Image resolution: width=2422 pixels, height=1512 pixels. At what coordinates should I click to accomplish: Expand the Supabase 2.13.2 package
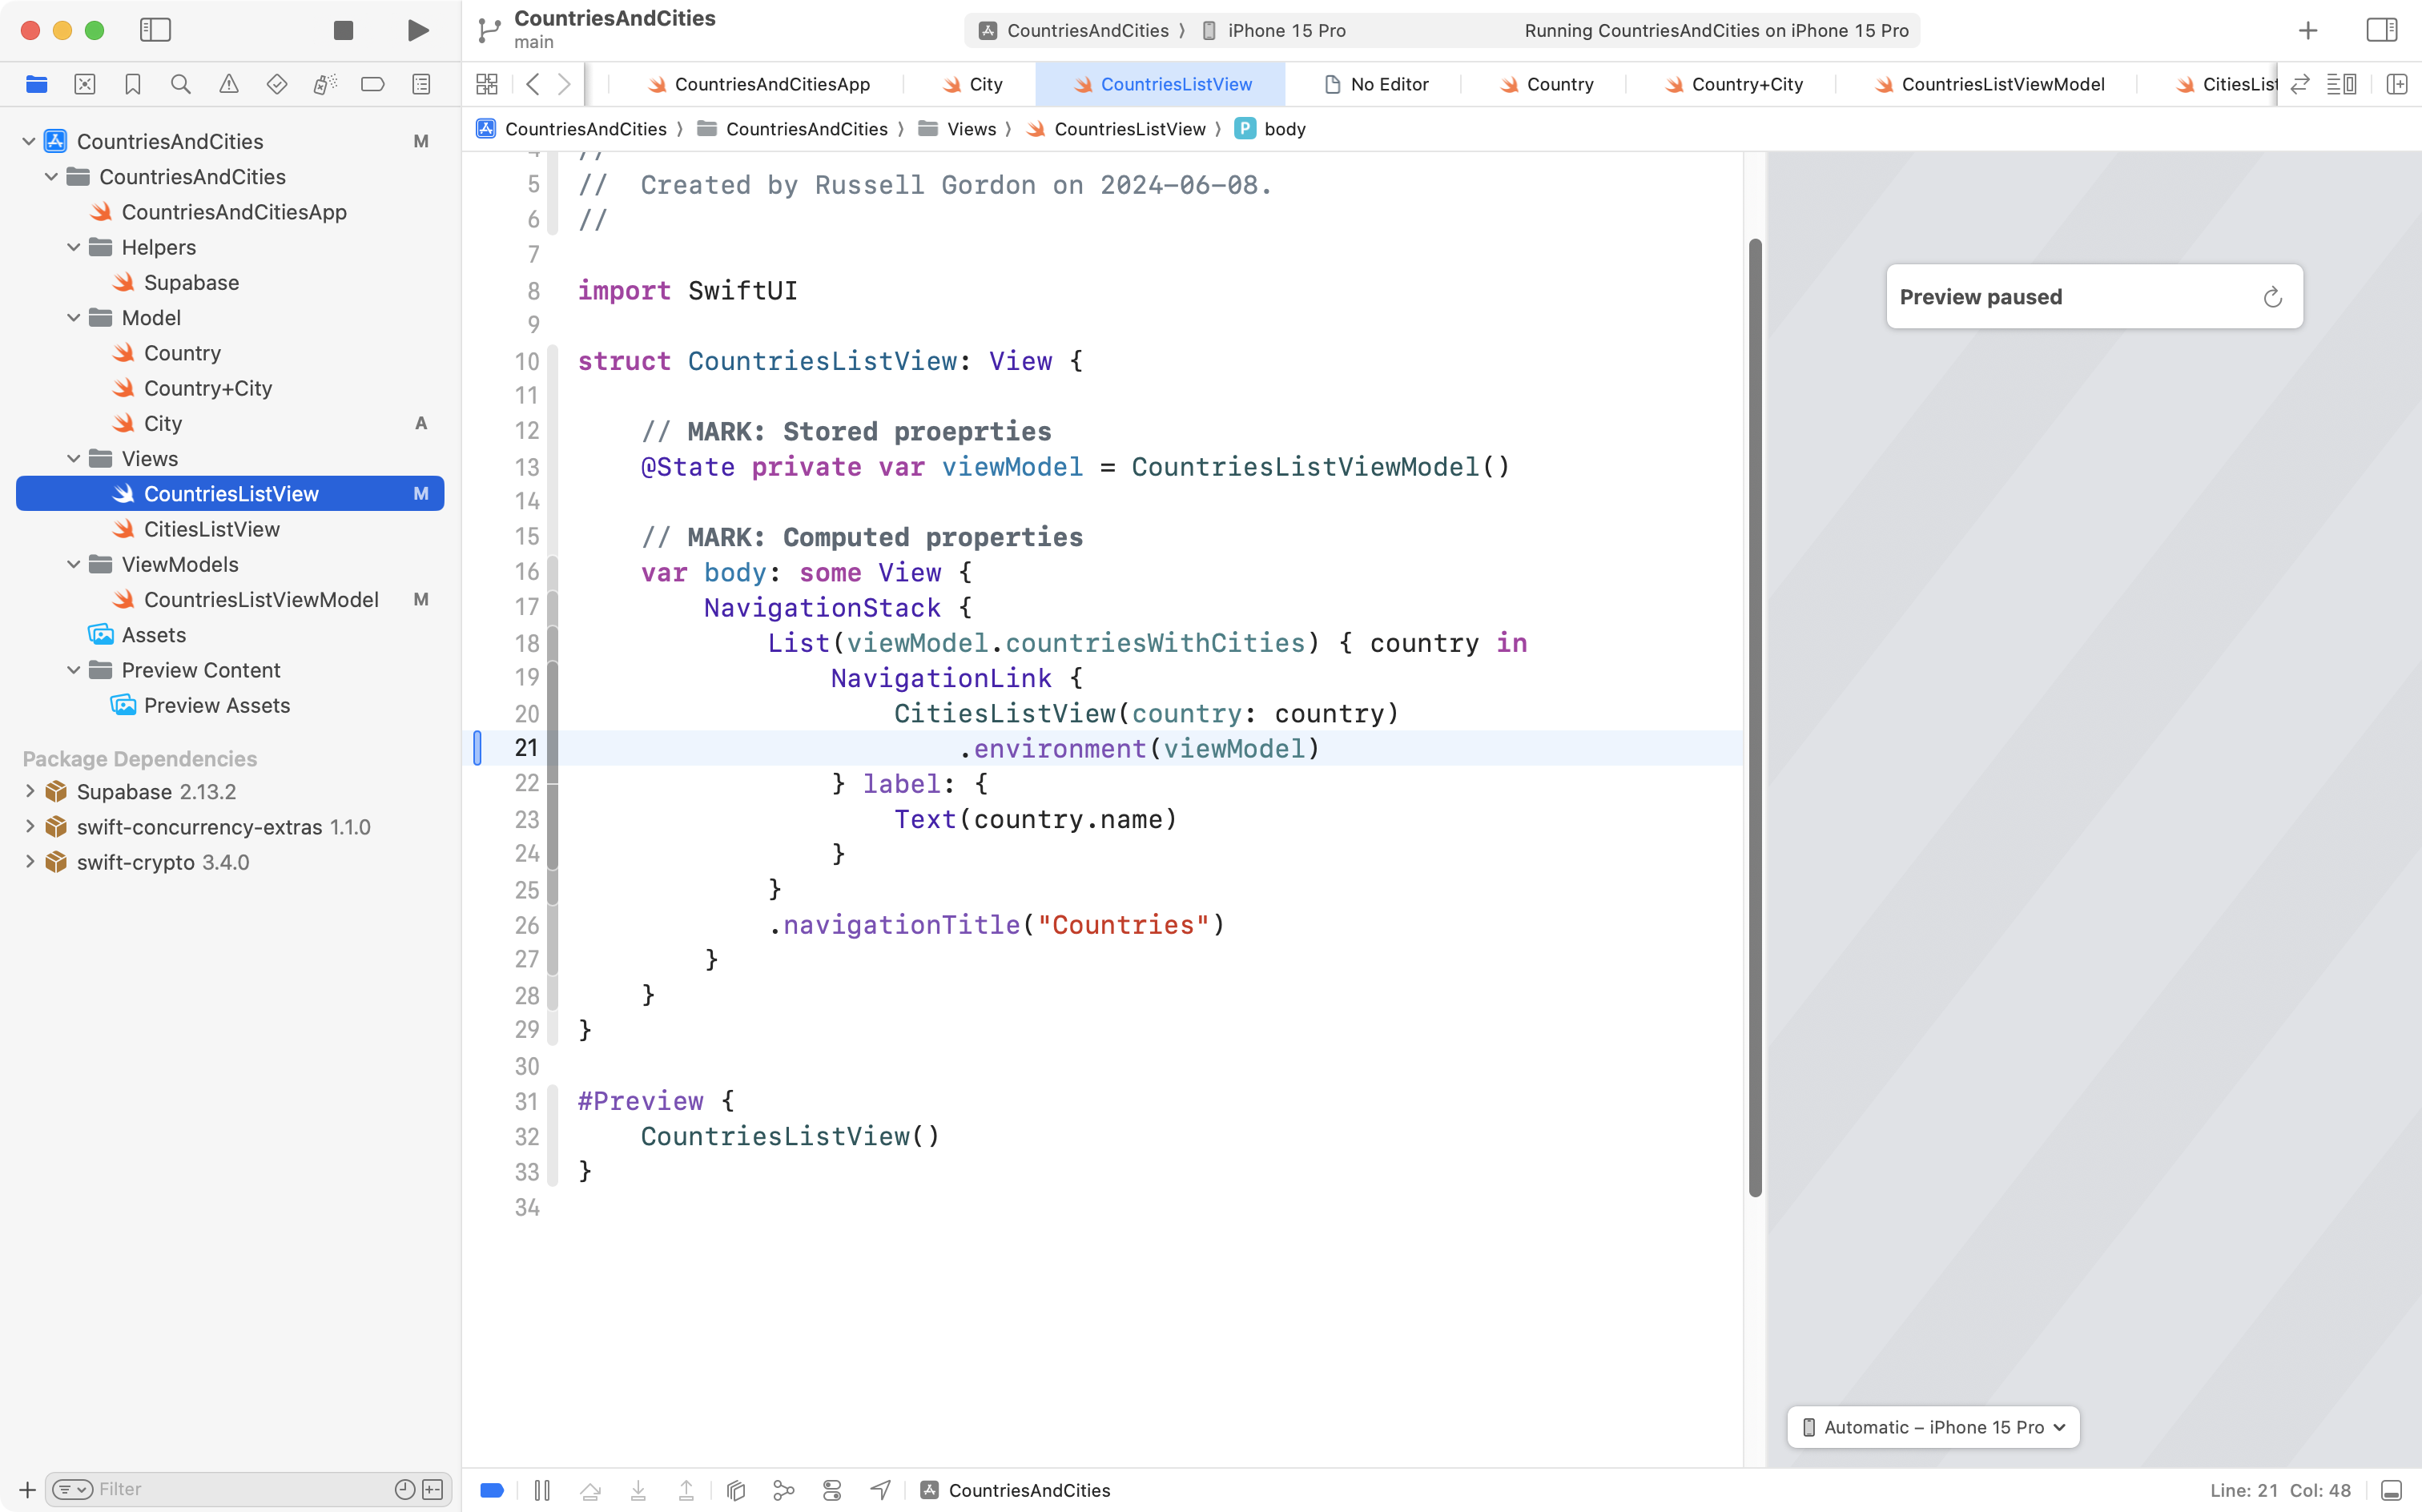[30, 791]
